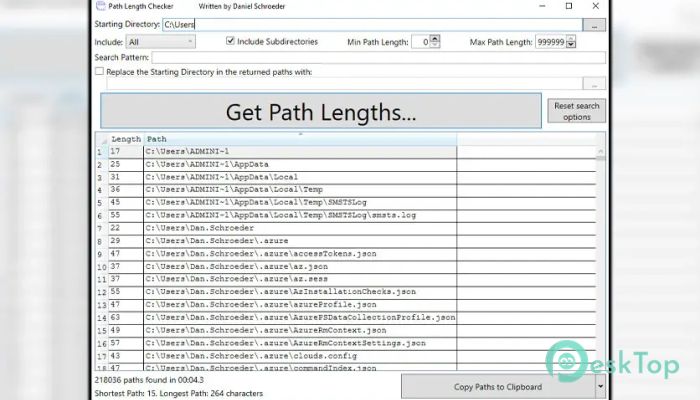Browse for the replacement directory folder
Image resolution: width=700 pixels, height=400 pixels.
594,83
